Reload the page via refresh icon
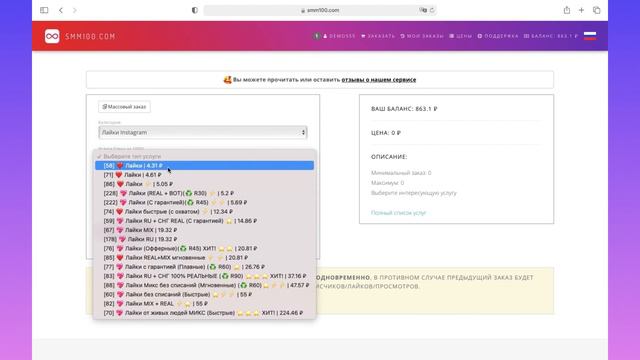Viewport: 640px width, 360px height. 432,10
